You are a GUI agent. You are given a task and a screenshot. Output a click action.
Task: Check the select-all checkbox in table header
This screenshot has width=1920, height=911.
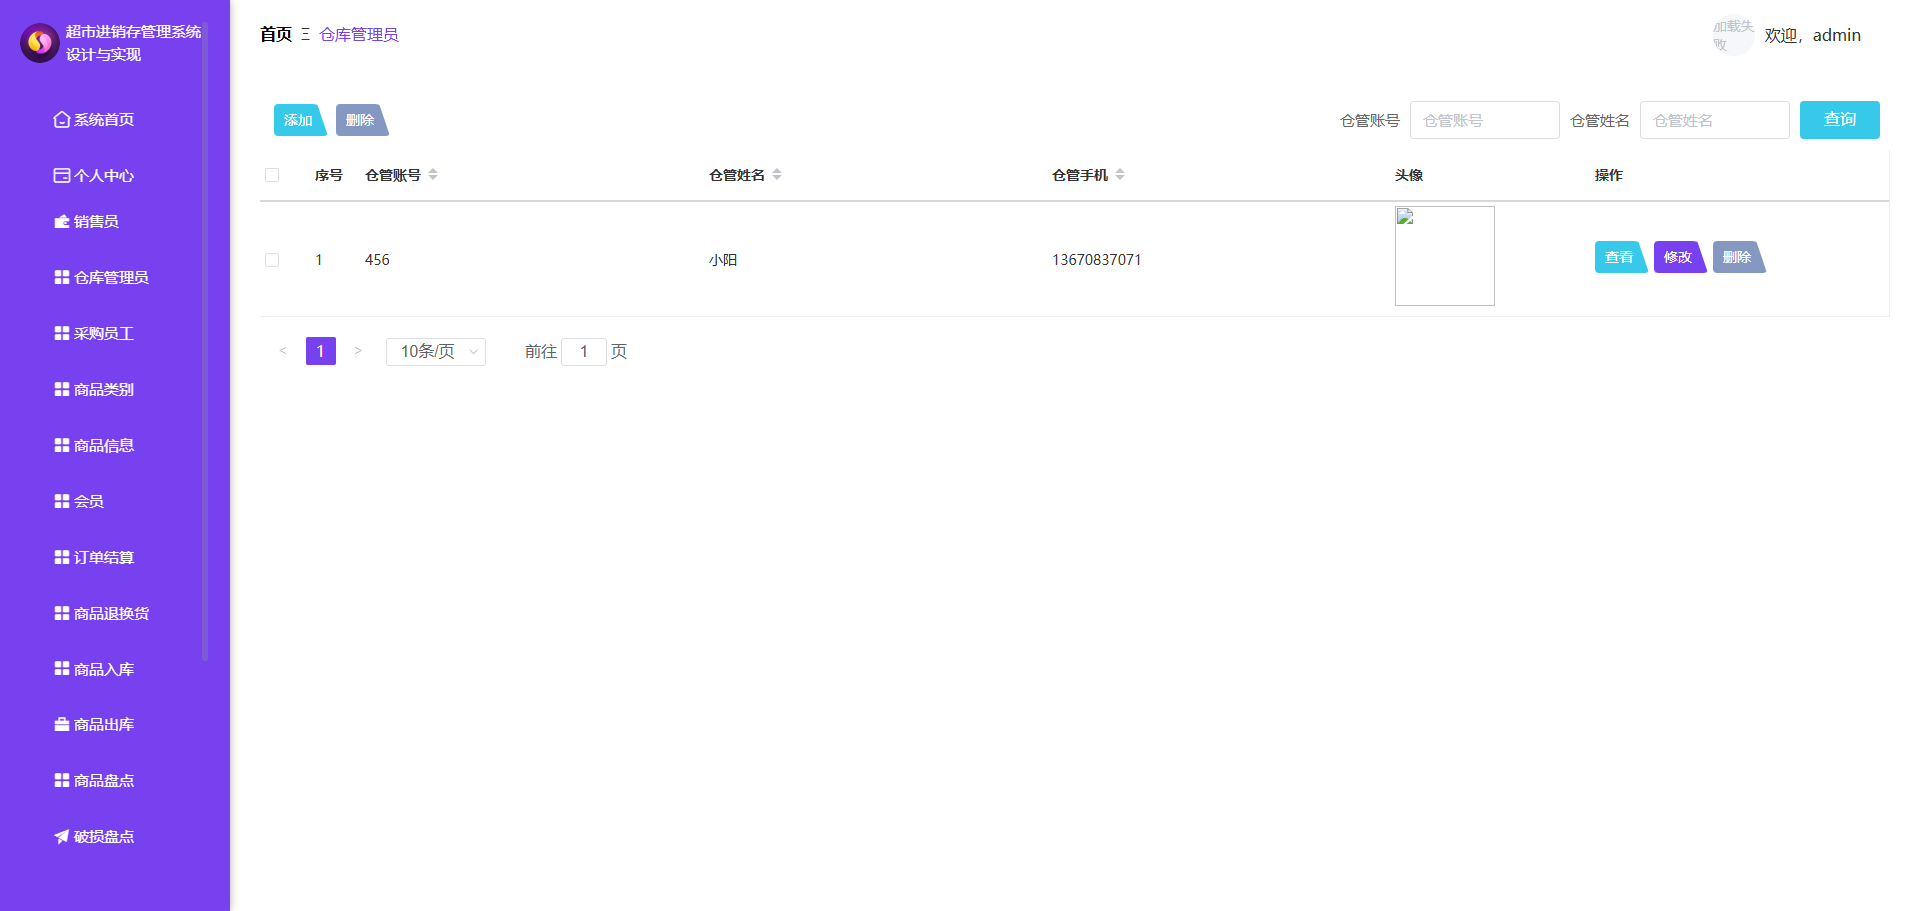tap(272, 175)
